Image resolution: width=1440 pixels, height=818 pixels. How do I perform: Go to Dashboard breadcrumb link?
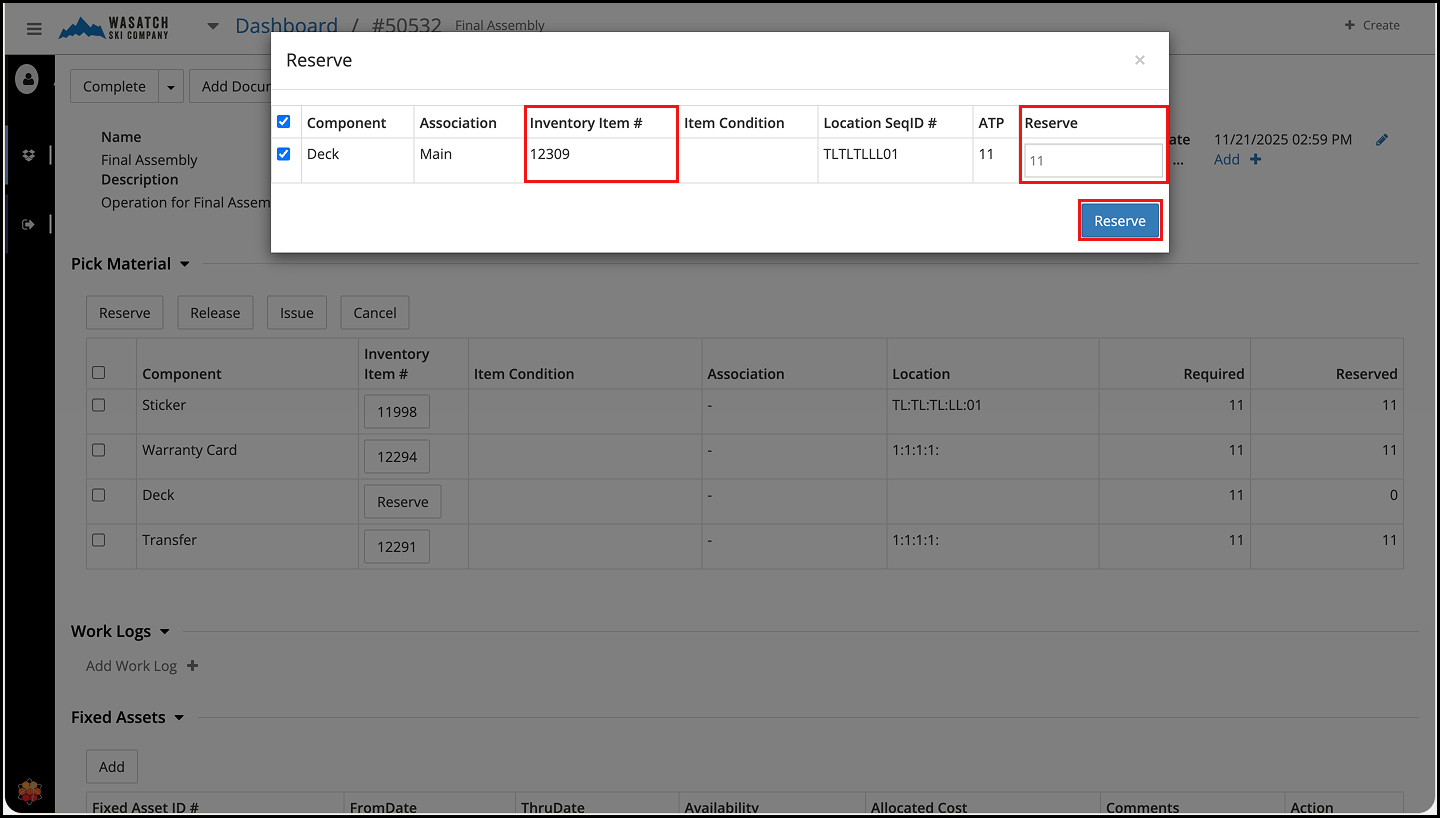coord(286,26)
